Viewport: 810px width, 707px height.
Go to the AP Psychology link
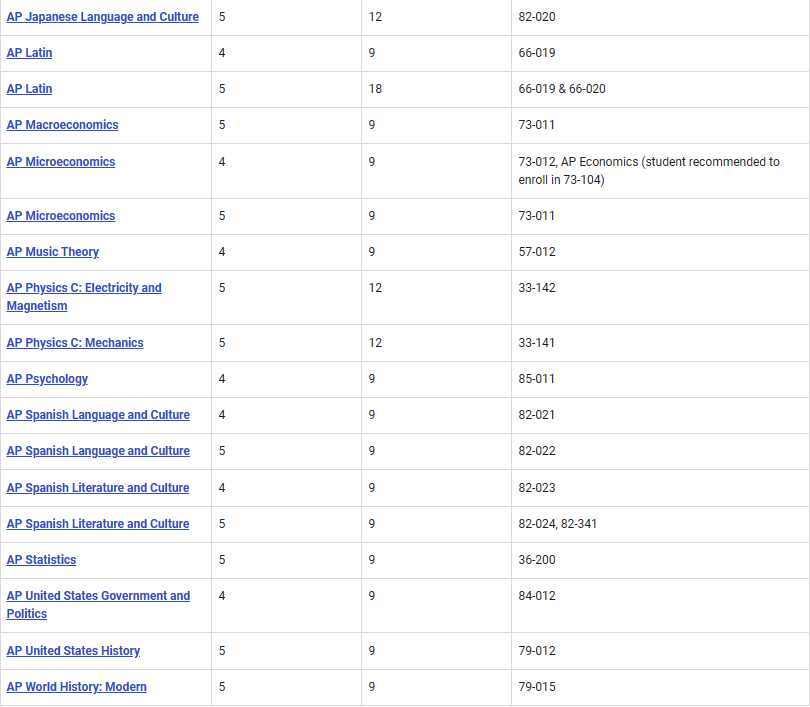click(x=47, y=379)
